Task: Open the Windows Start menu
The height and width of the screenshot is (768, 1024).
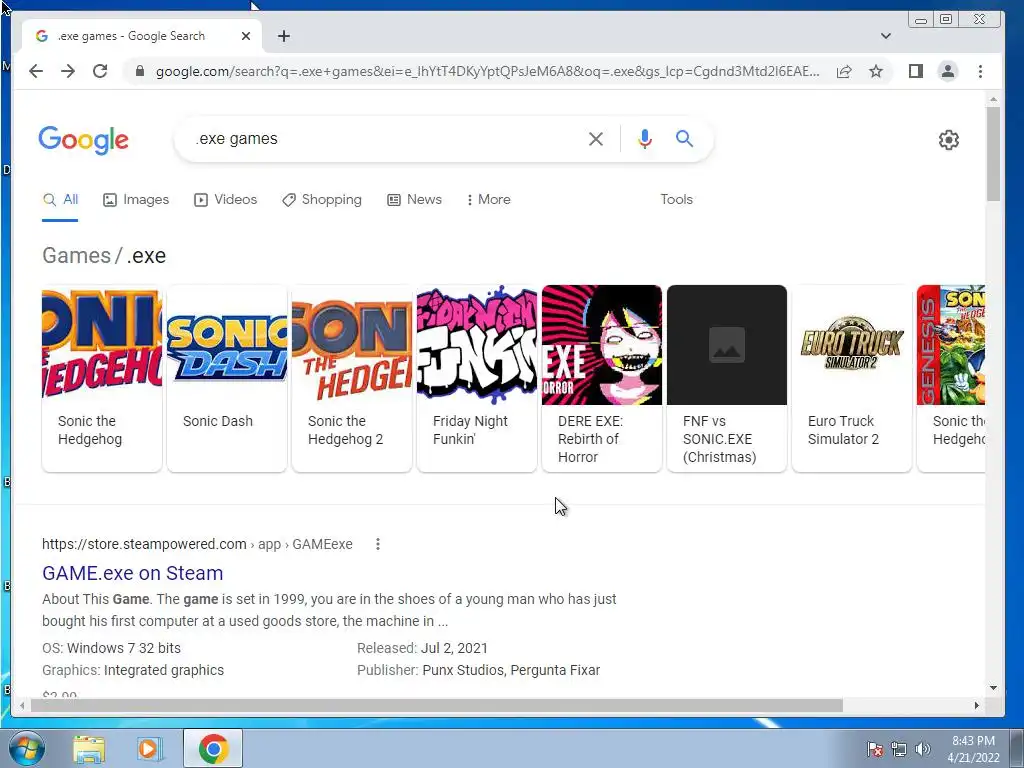Action: (x=27, y=748)
